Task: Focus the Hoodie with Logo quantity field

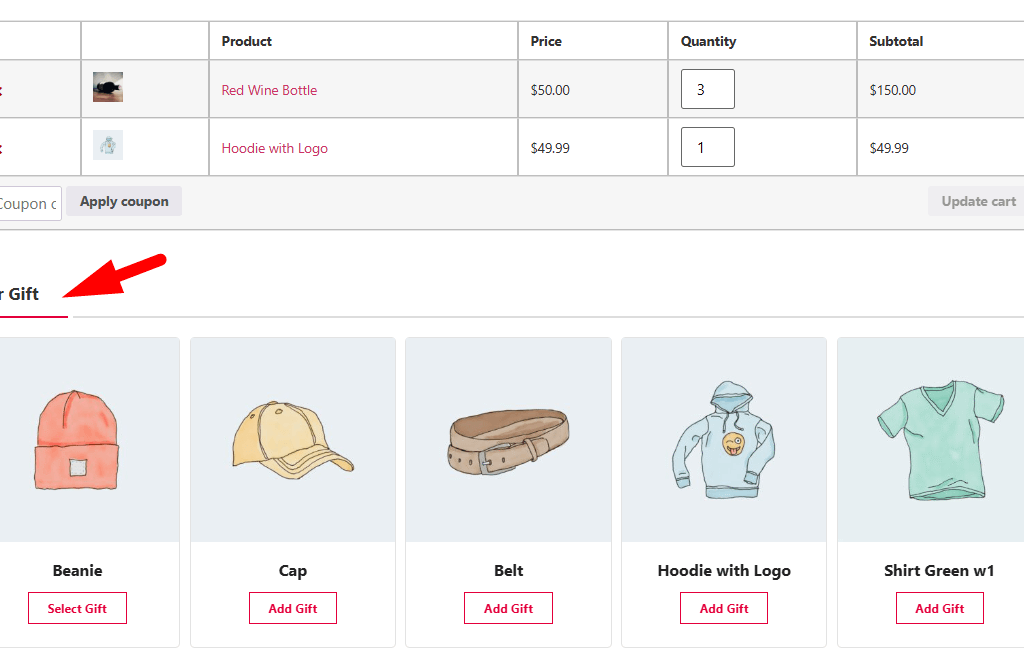Action: tap(707, 147)
